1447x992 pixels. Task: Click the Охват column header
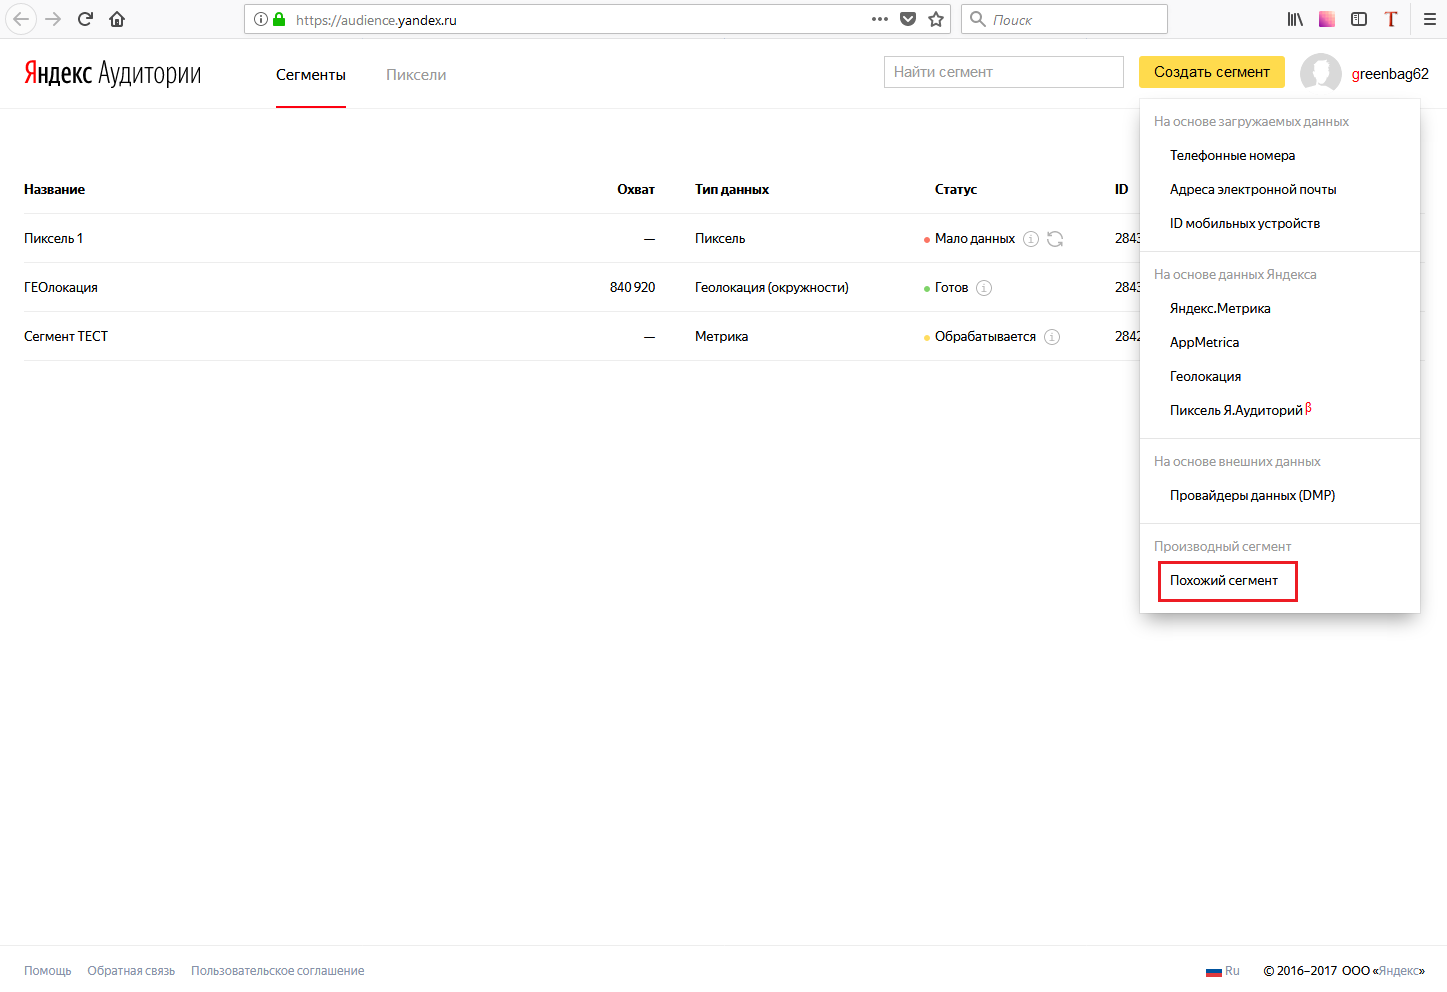[636, 189]
